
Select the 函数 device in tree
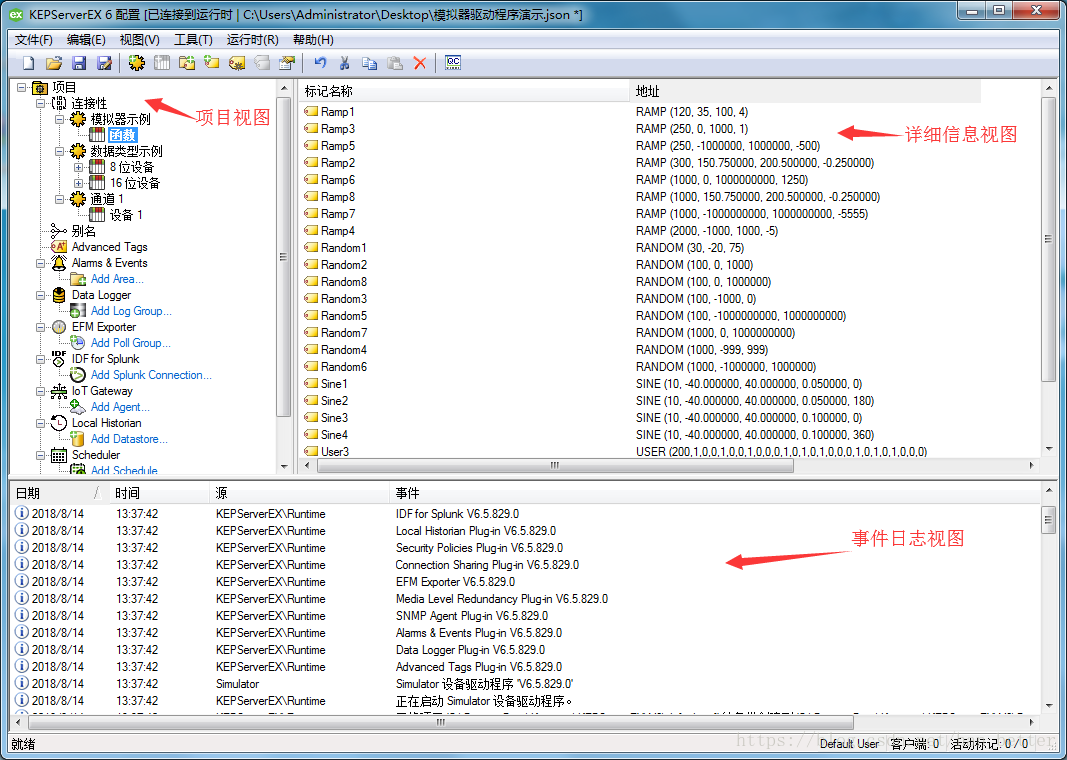point(122,135)
